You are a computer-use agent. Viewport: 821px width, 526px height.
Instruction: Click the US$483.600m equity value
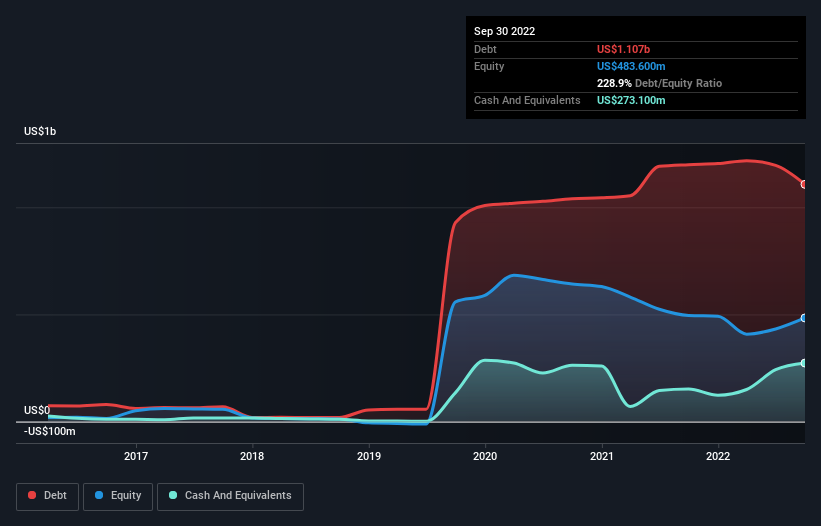[x=631, y=66]
